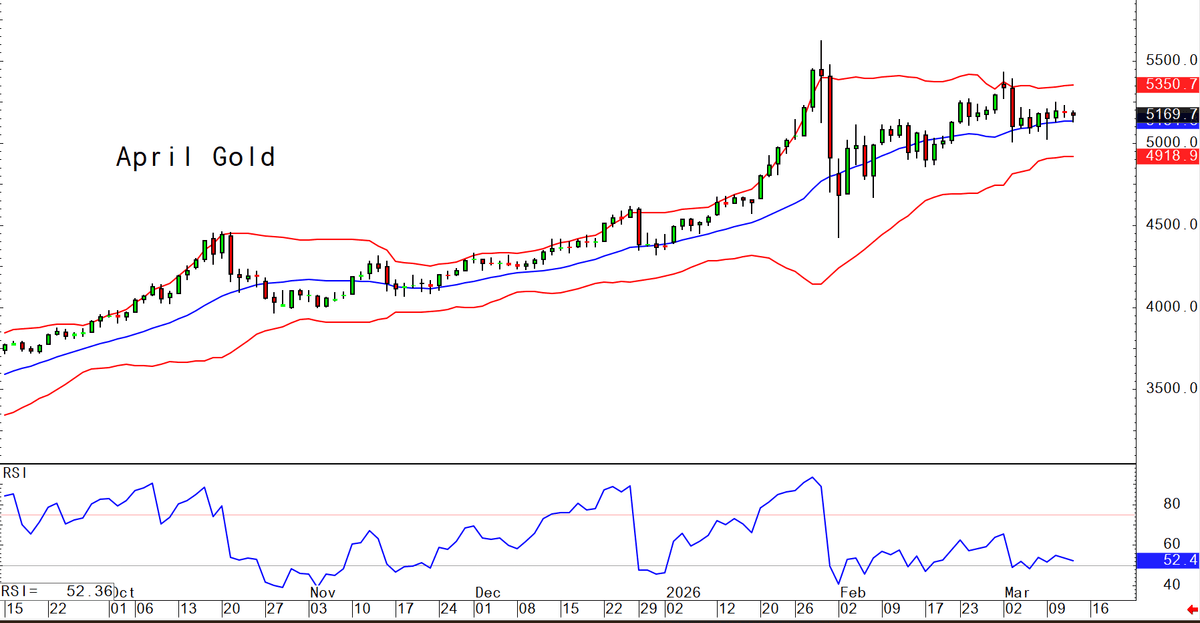Screen dimensions: 1200x623
Task: Click the 4000.0 price axis label
Action: click(1171, 307)
